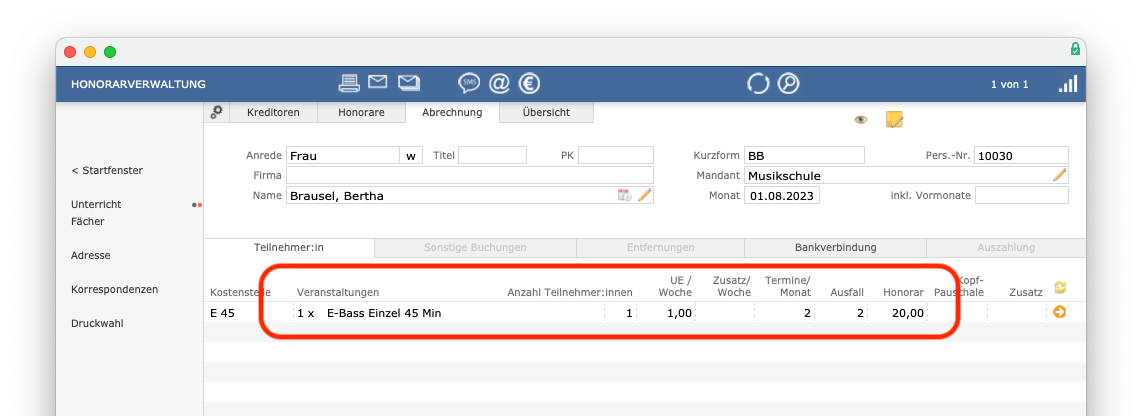1142x416 pixels.
Task: Open the Bankverbindung sub-tab
Action: coord(835,248)
